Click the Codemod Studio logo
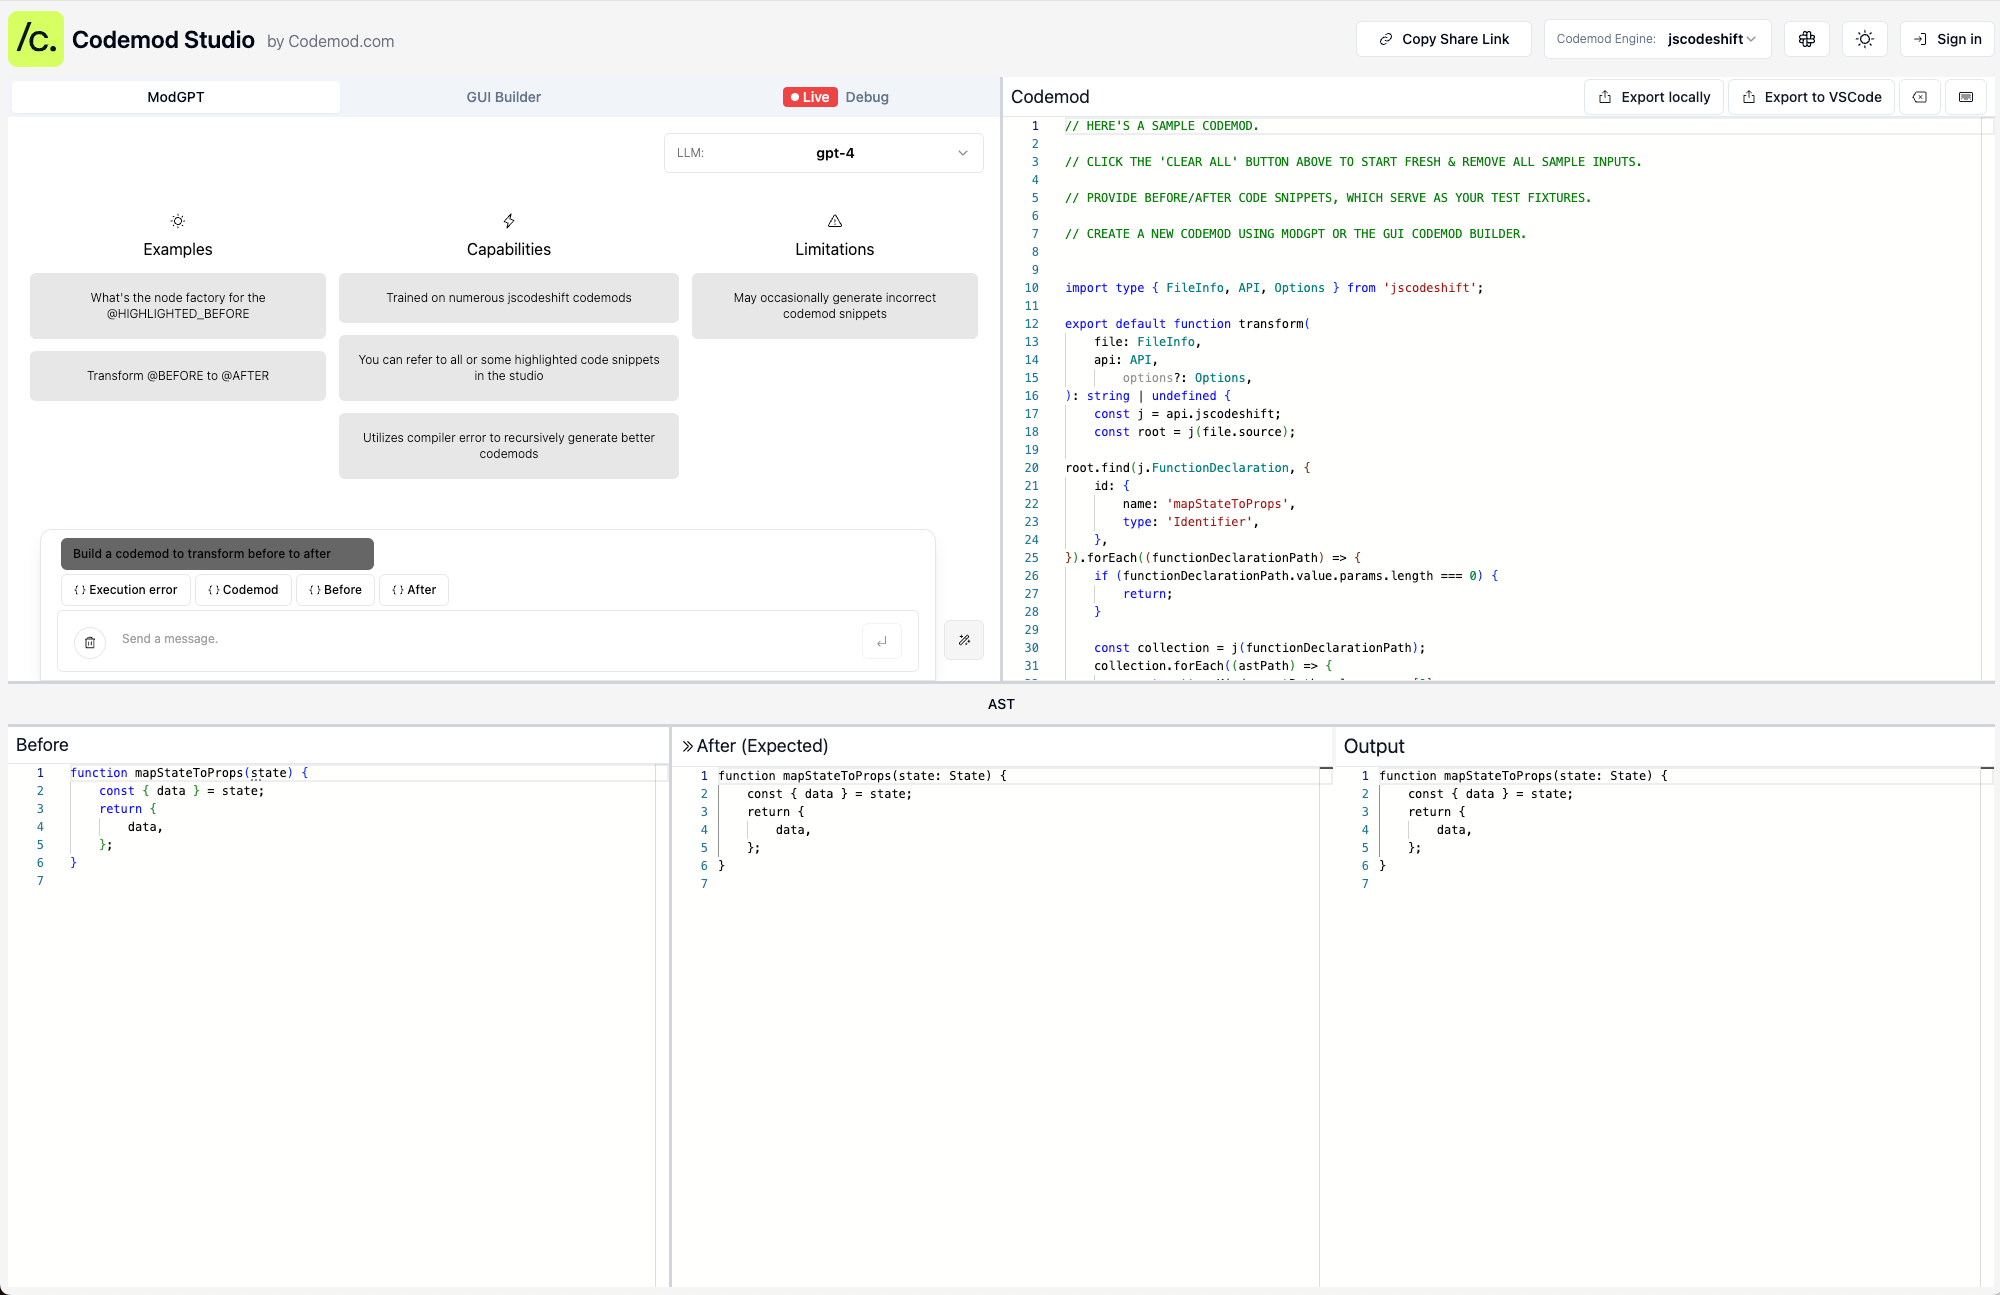This screenshot has height=1295, width=2000. (x=36, y=39)
